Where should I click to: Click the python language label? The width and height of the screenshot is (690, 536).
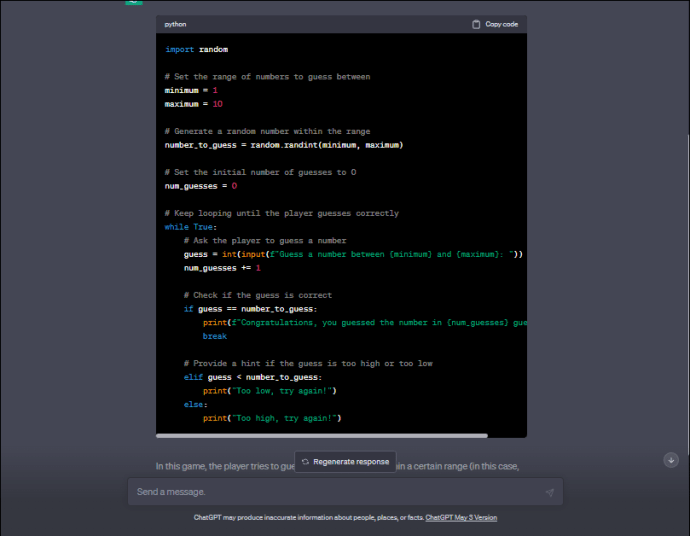pyautogui.click(x=175, y=24)
